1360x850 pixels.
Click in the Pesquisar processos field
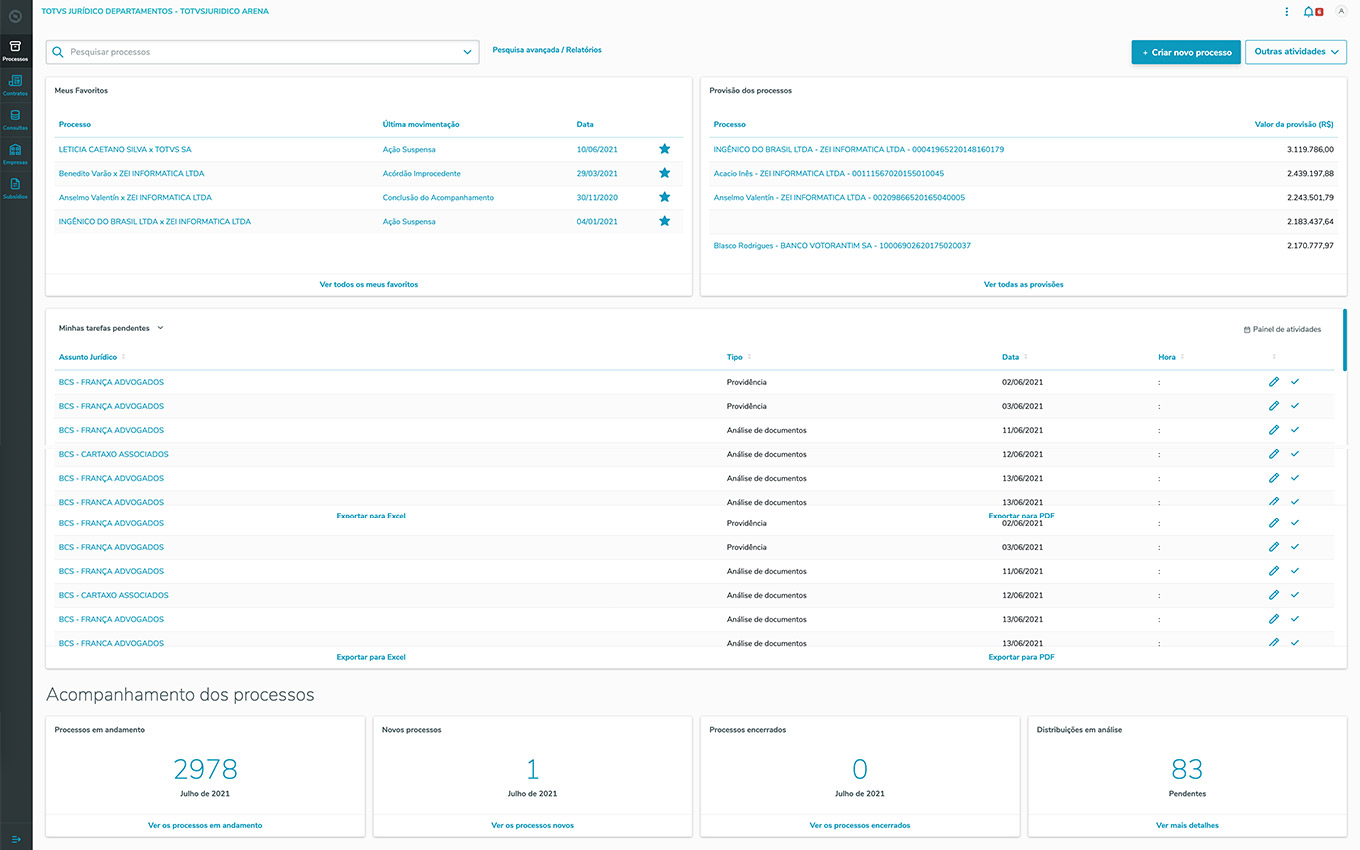(260, 52)
